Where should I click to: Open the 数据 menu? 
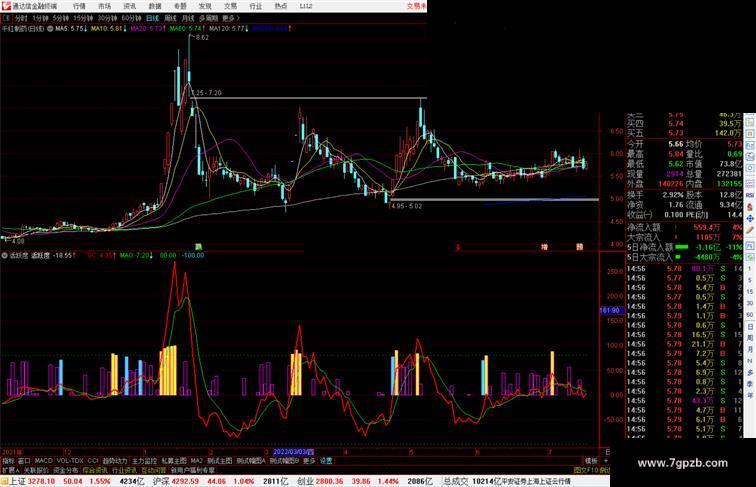point(154,6)
